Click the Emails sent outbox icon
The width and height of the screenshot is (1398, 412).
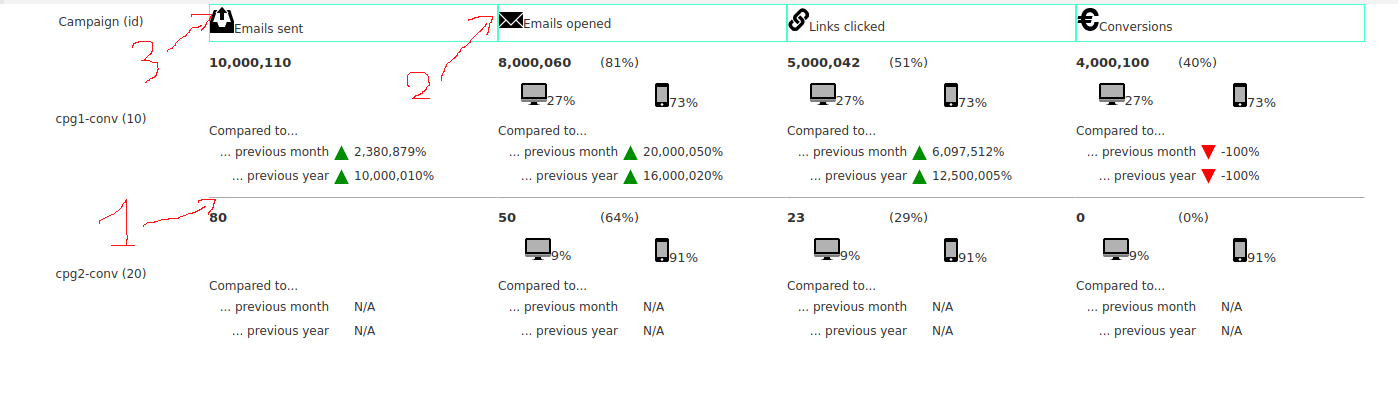[x=222, y=20]
